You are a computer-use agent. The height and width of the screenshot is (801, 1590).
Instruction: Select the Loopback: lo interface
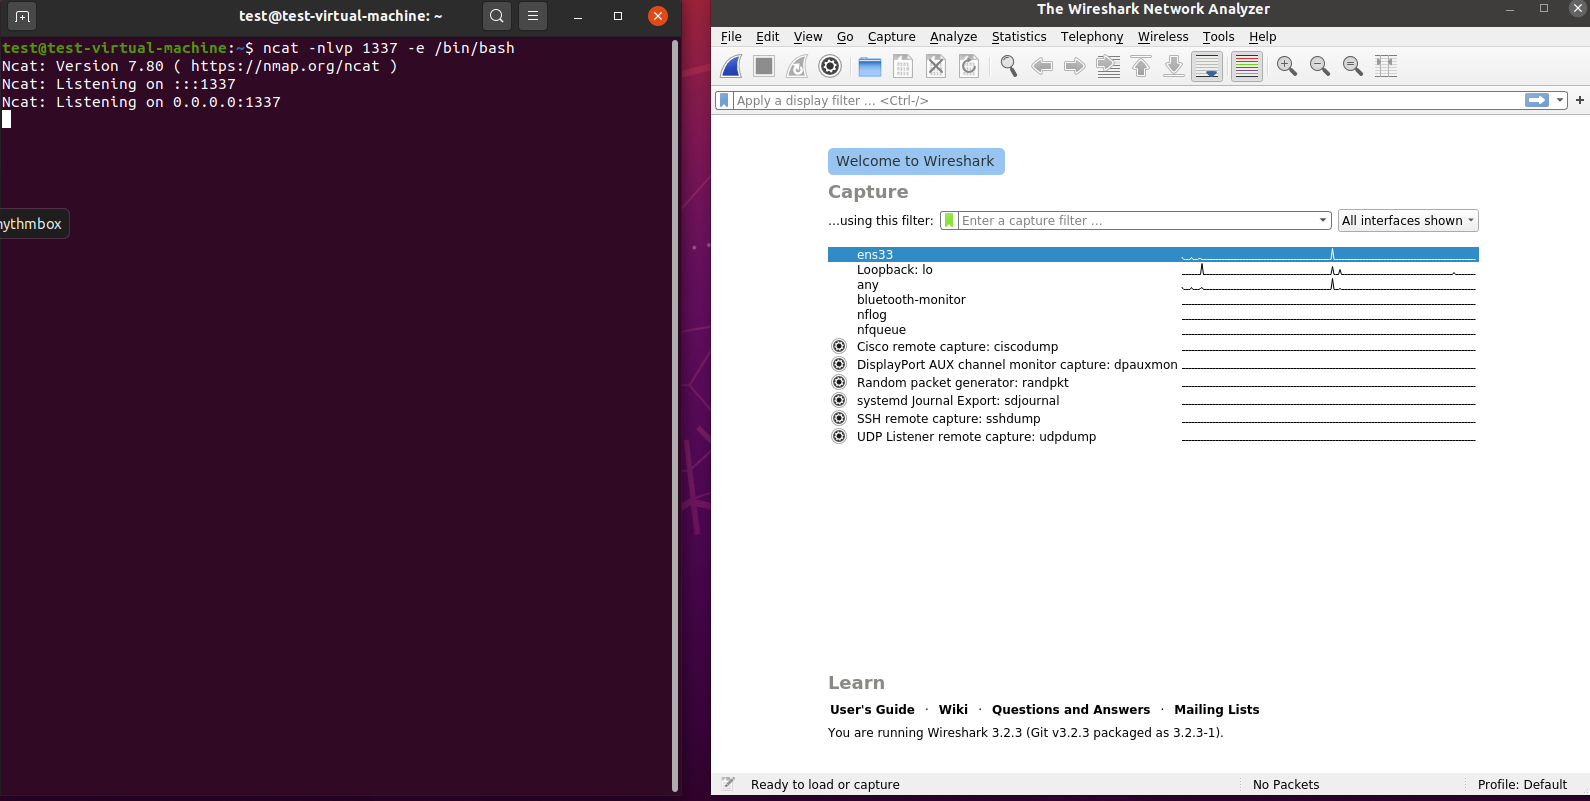coord(894,270)
